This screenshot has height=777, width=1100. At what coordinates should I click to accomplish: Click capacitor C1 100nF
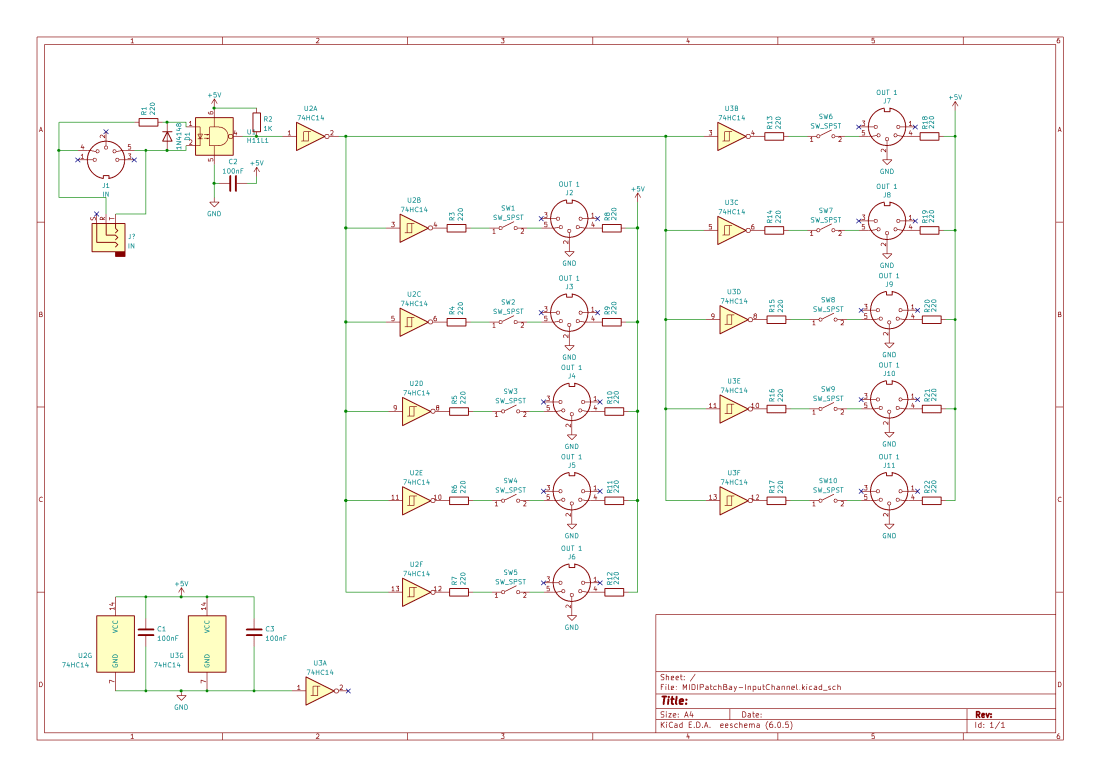tap(148, 633)
